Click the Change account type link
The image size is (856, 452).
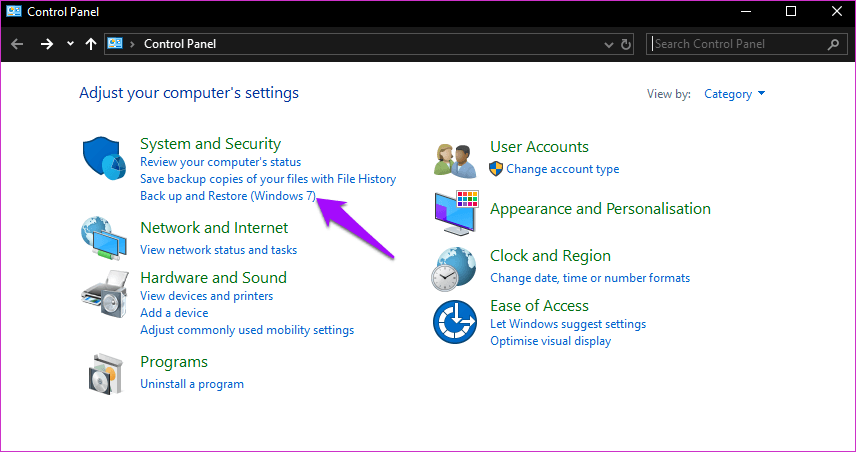pyautogui.click(x=562, y=169)
